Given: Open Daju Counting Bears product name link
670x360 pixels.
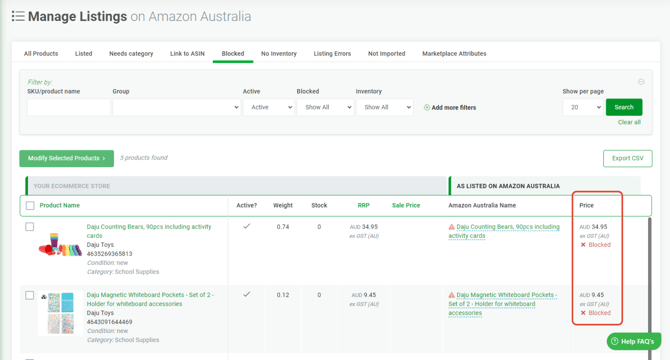Looking at the screenshot, I should (x=149, y=231).
